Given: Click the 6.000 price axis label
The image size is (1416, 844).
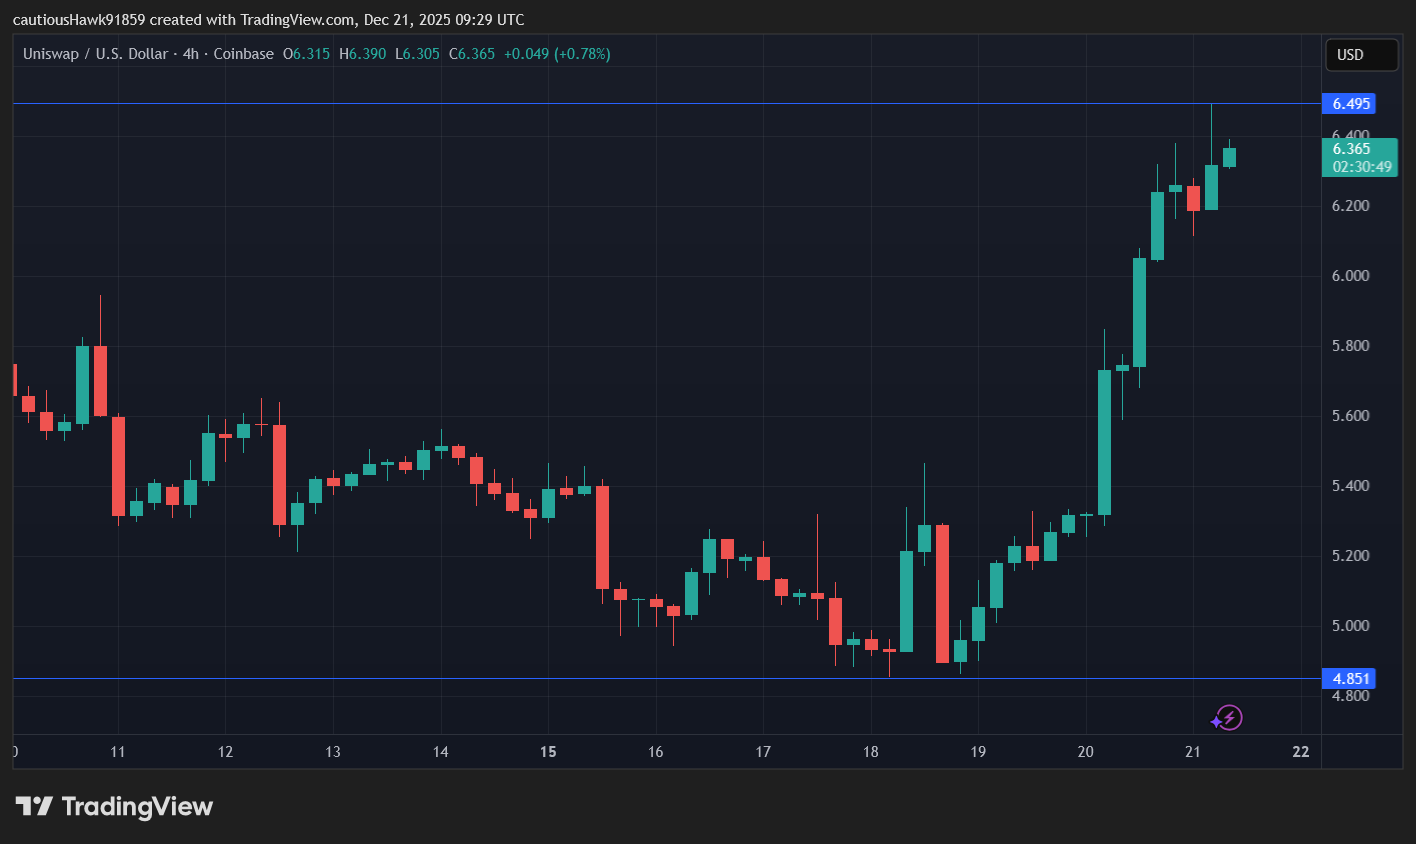Looking at the screenshot, I should (x=1350, y=276).
